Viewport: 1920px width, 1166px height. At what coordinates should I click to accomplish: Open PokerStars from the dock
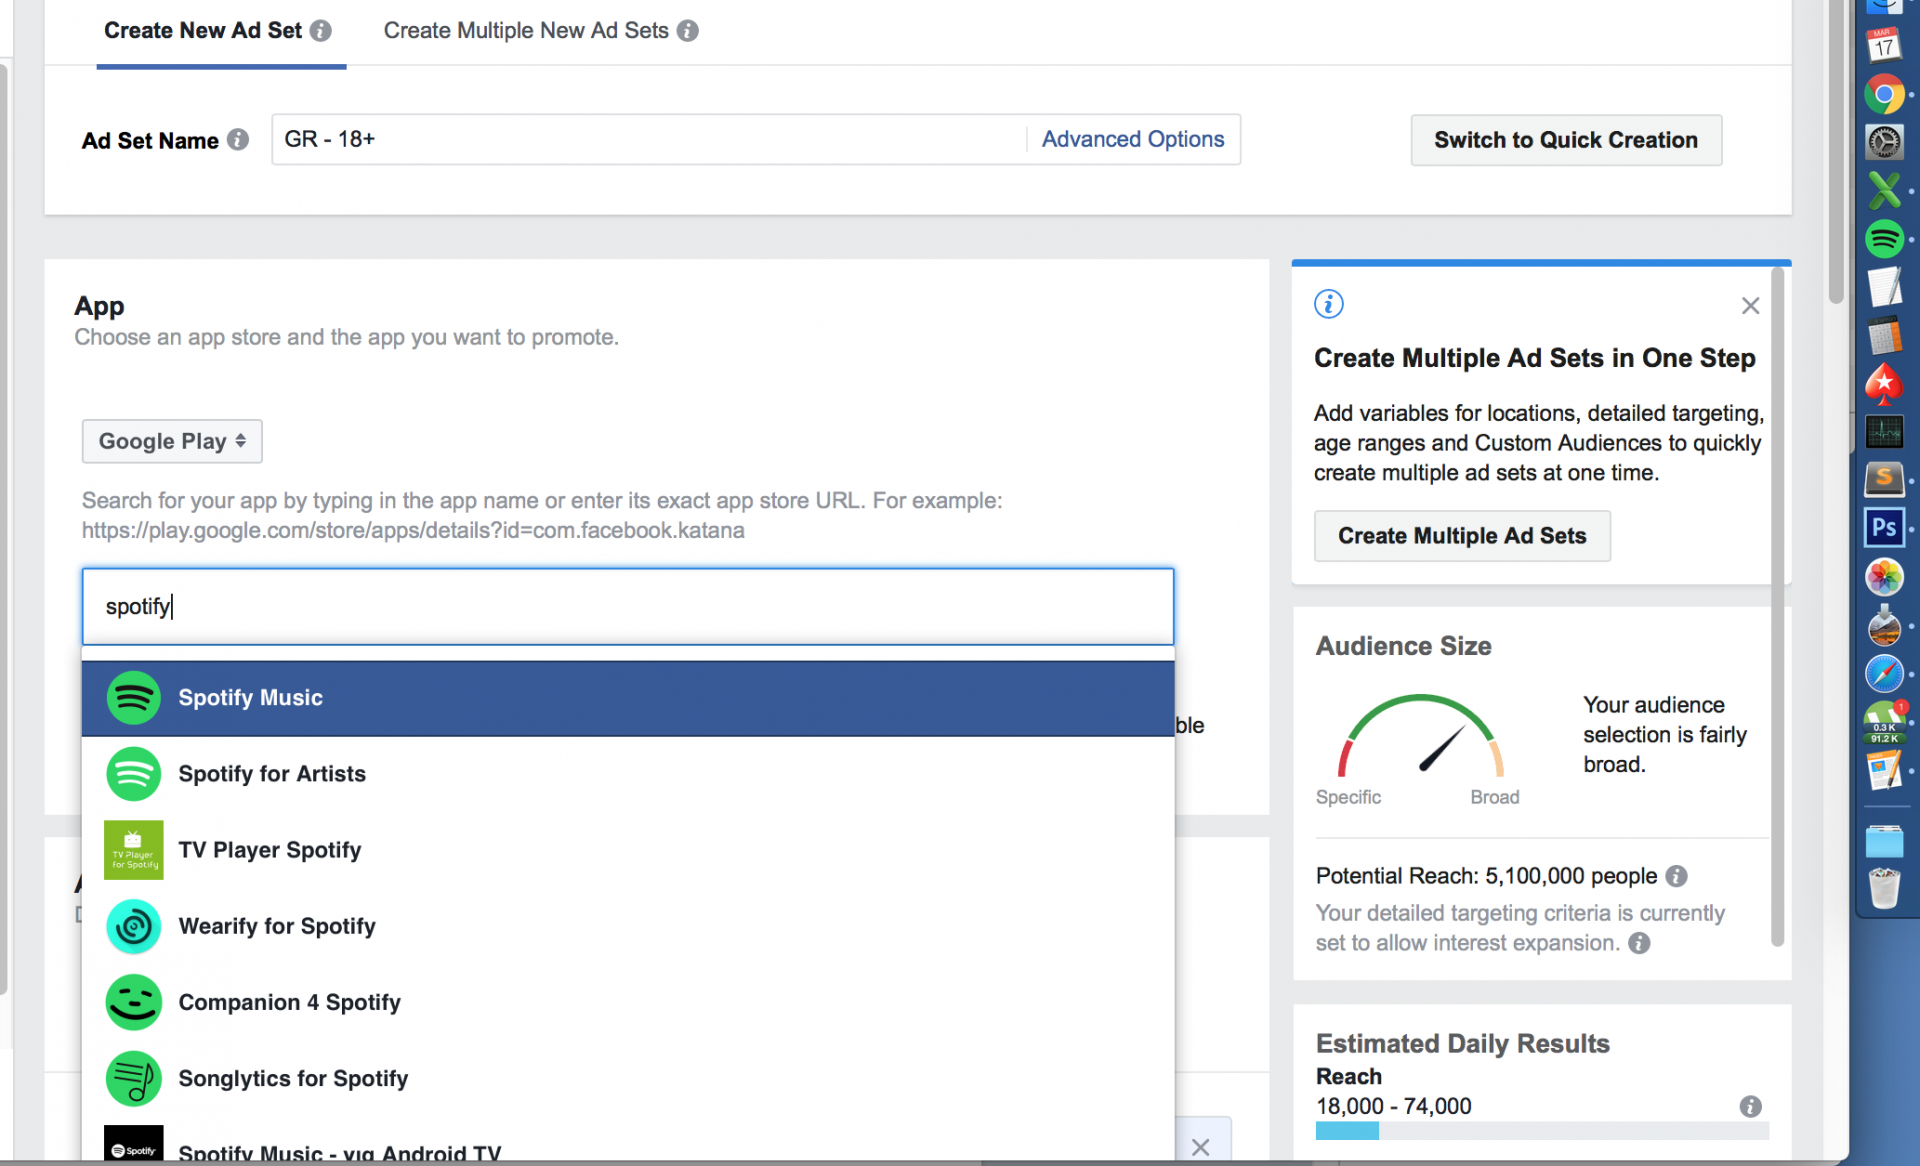(x=1884, y=384)
